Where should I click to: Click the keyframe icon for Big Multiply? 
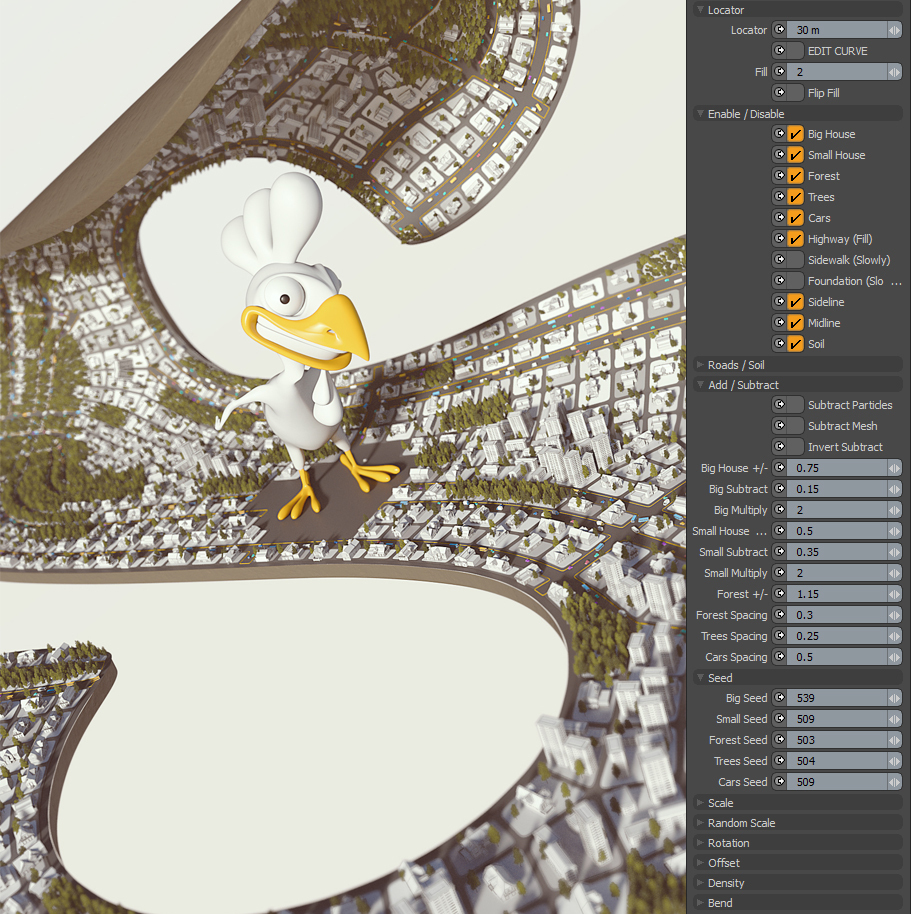779,510
